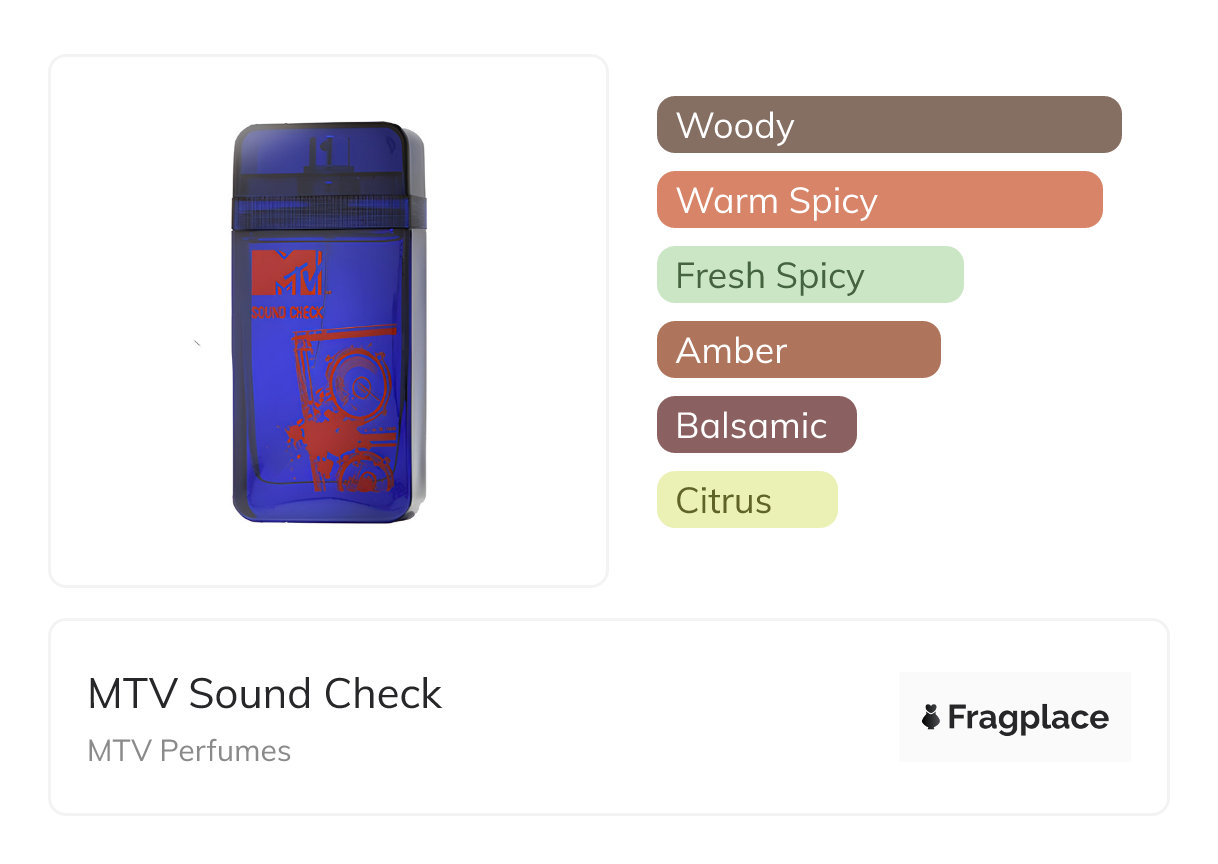This screenshot has height=864, width=1218.
Task: Click the Citrus label text
Action: 724,501
